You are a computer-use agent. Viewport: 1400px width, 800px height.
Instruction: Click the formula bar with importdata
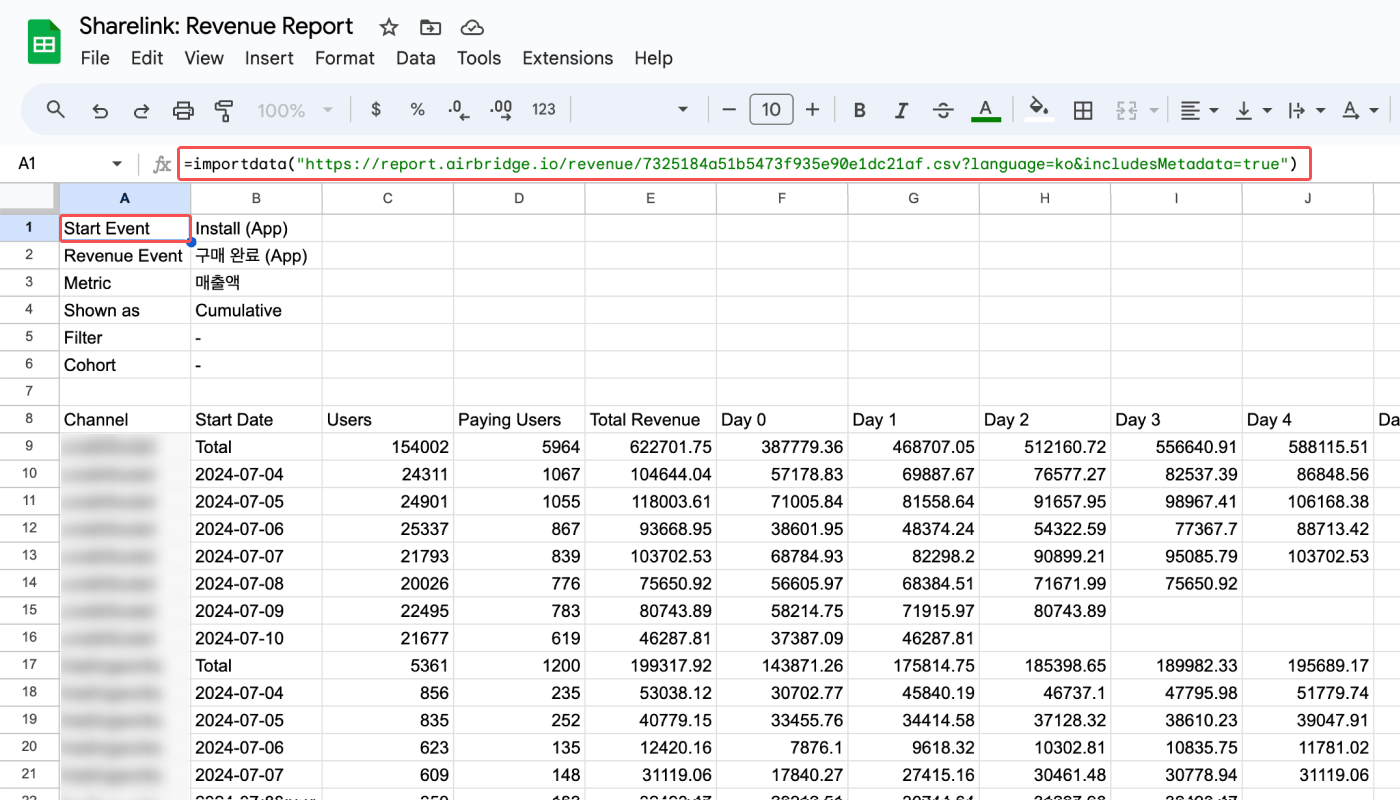(x=744, y=163)
